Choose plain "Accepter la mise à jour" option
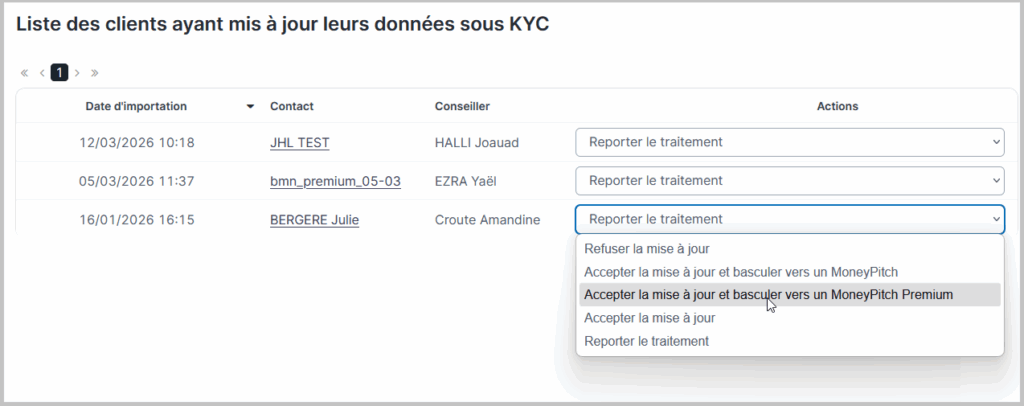 point(649,318)
